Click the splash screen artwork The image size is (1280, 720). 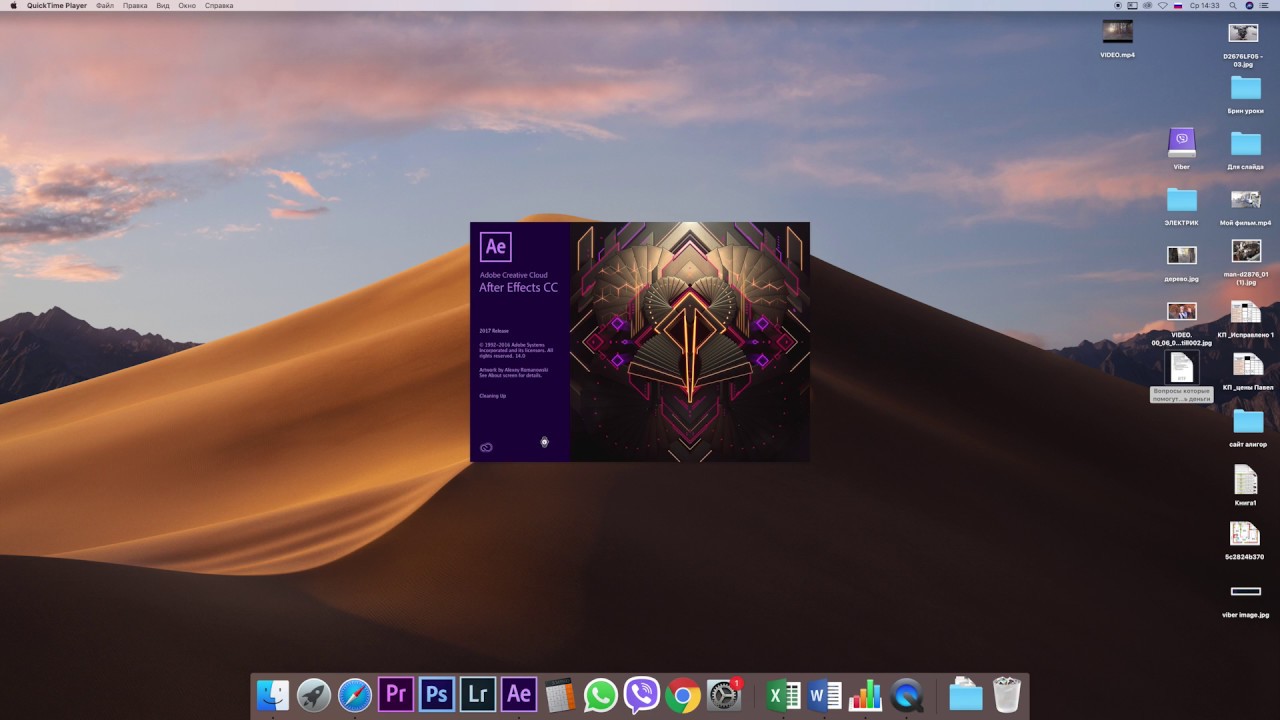pyautogui.click(x=689, y=342)
